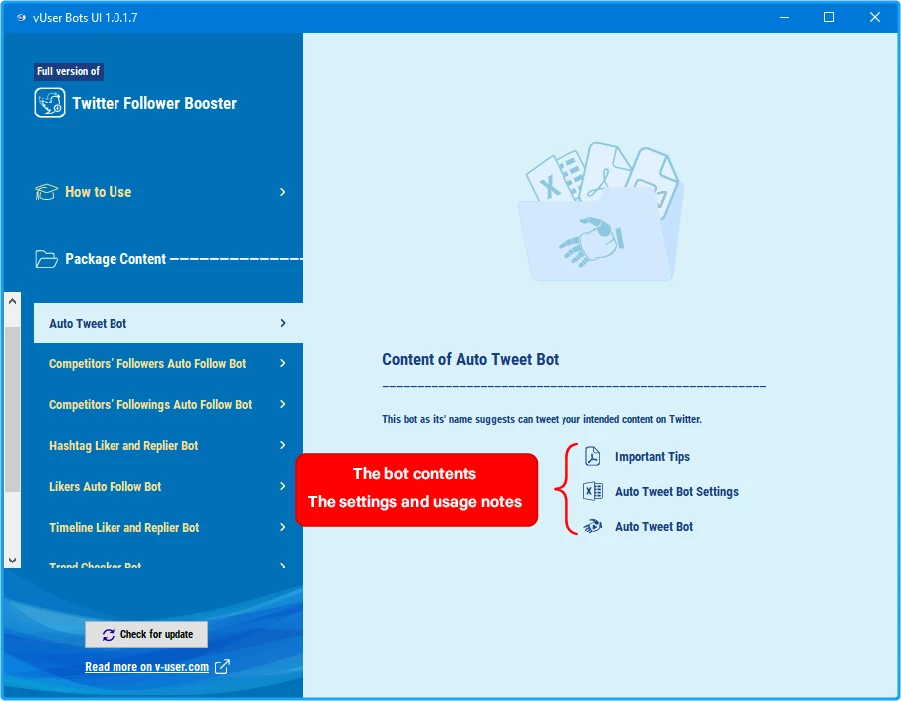Select Auto Tweet Bot menu entry

168,323
